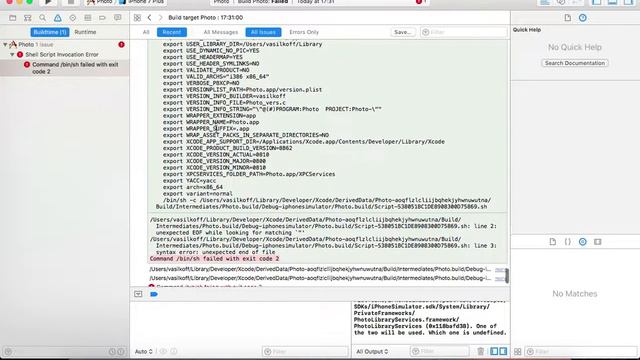
Task: Click the red 'Command /bin/sh failed' log line
Action: (x=214, y=259)
